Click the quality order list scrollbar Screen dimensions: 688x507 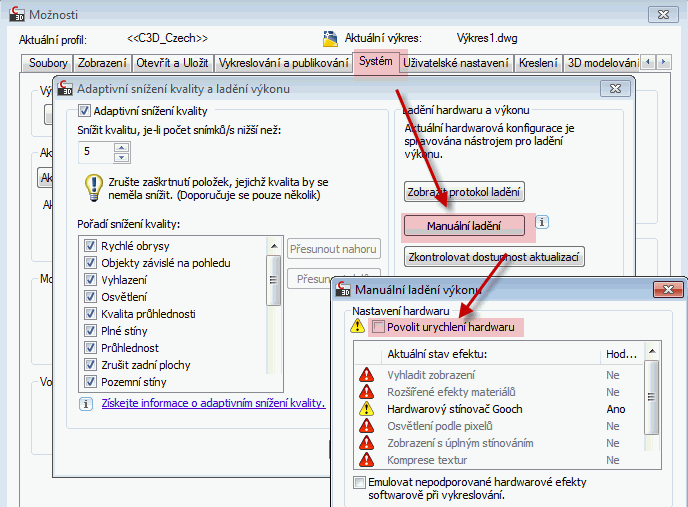pos(273,290)
